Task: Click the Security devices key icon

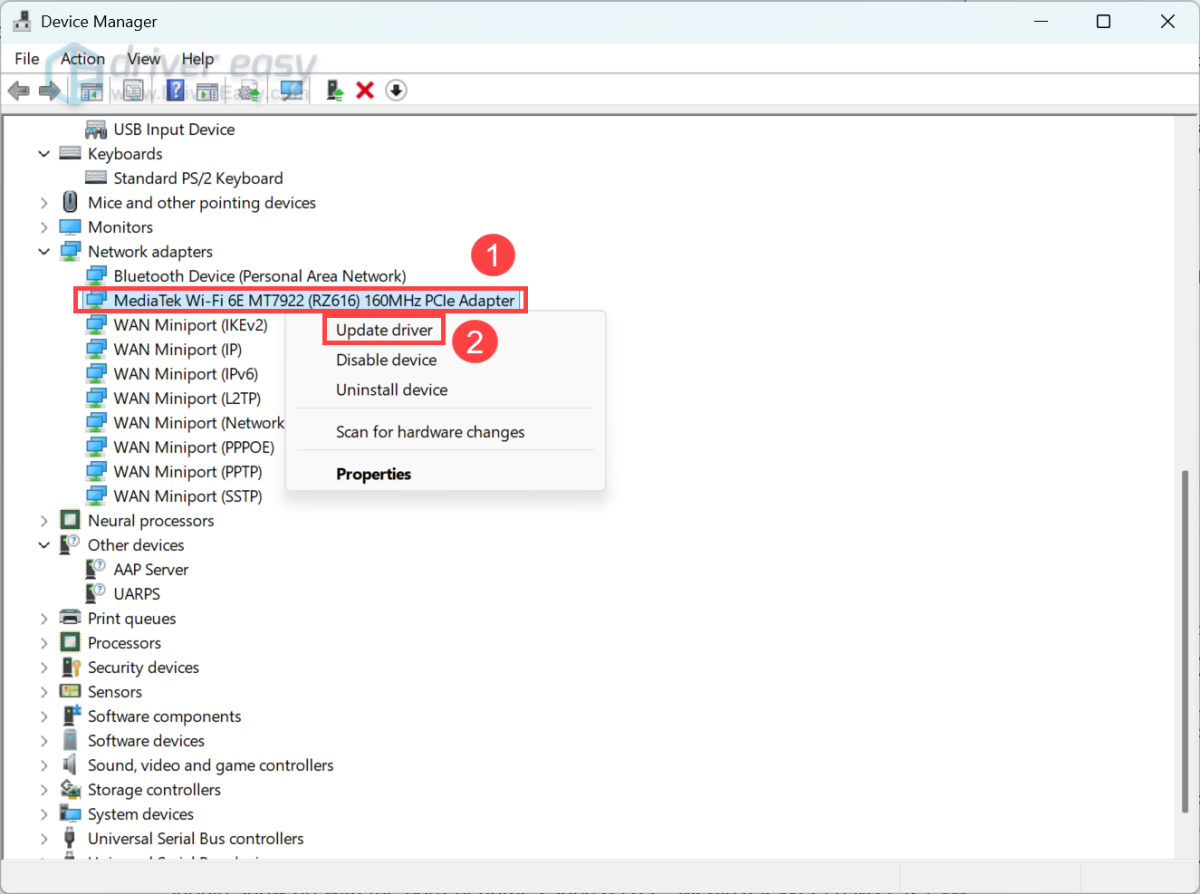Action: tap(70, 667)
